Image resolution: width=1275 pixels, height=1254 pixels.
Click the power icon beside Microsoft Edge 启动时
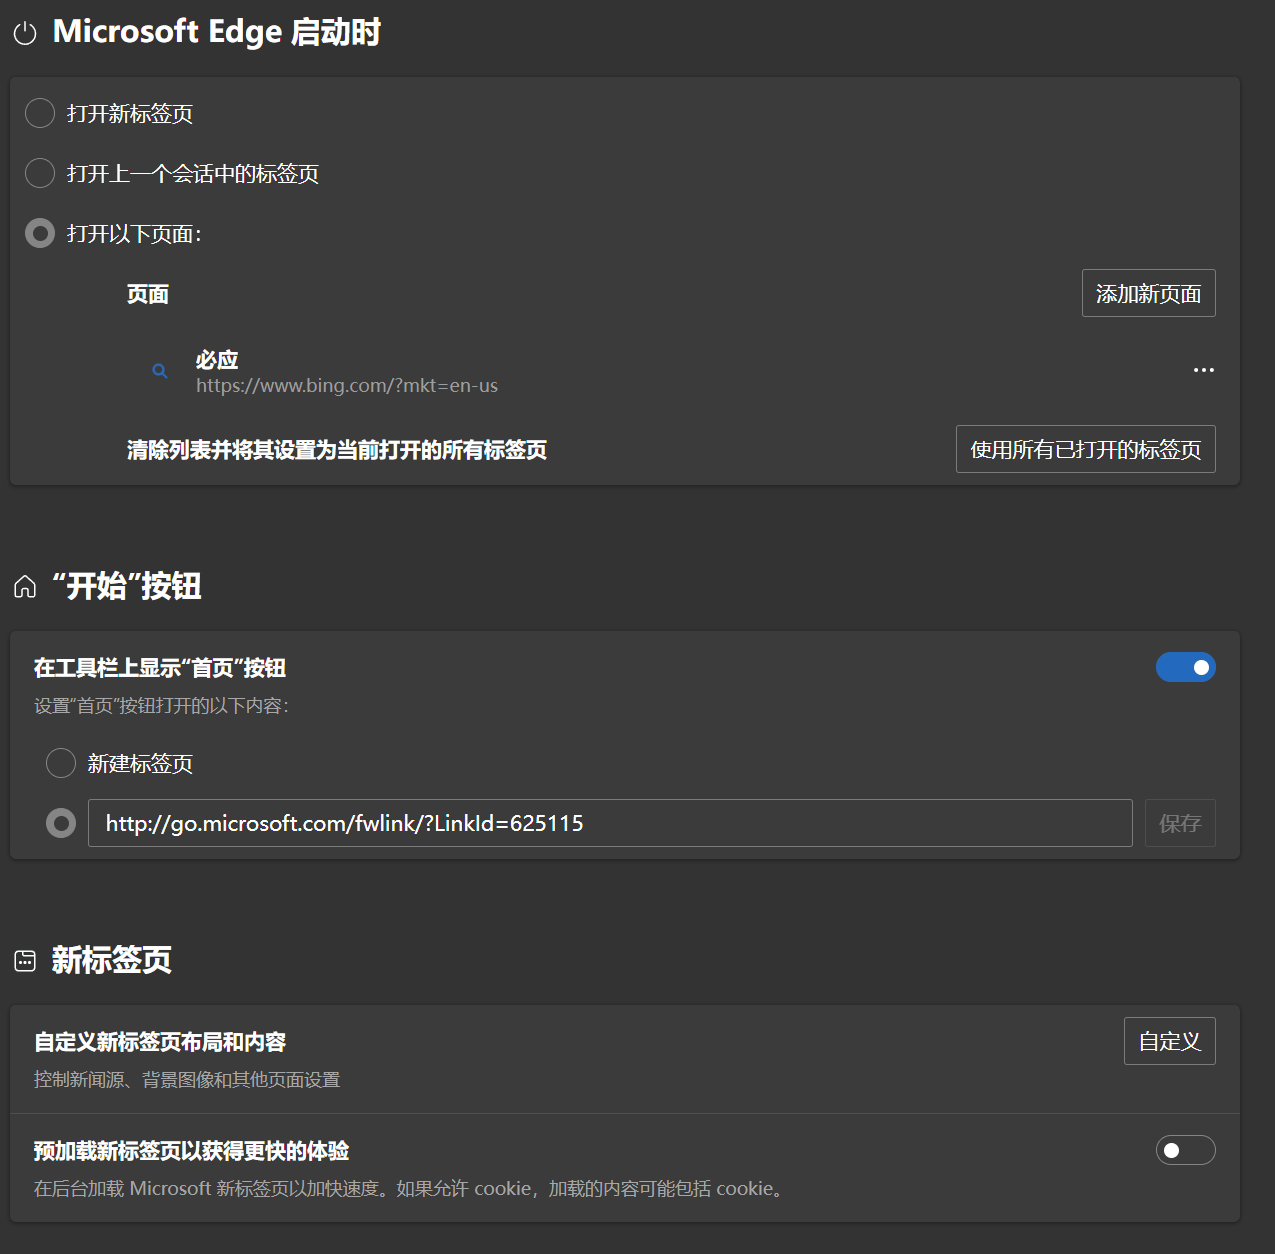click(x=25, y=33)
